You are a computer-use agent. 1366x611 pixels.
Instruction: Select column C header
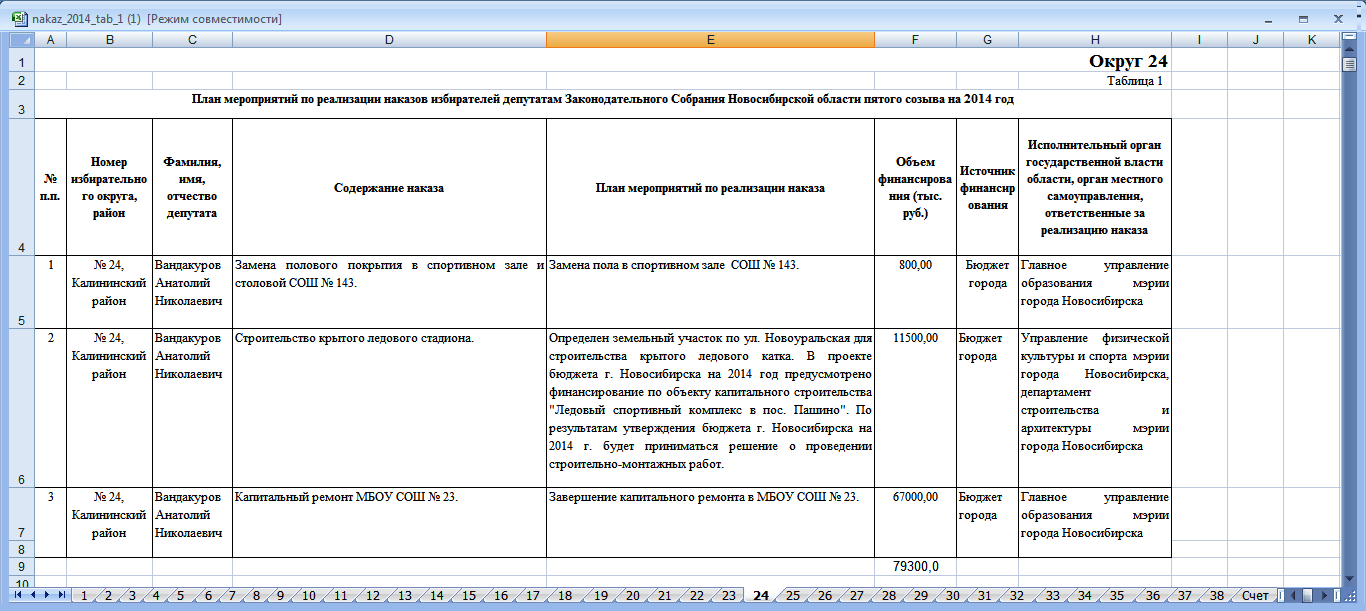tap(192, 39)
